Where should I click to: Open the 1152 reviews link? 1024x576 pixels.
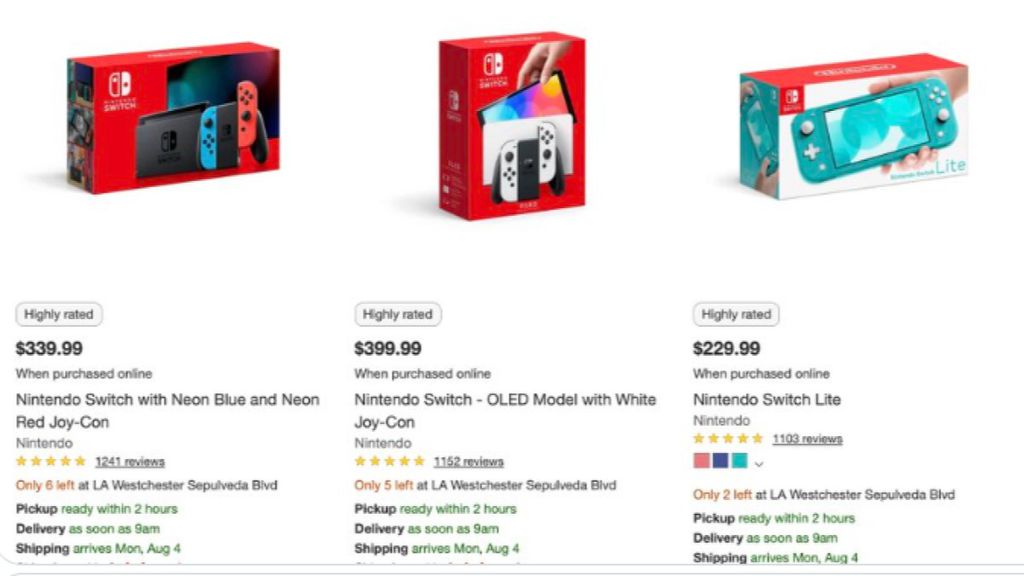point(468,462)
